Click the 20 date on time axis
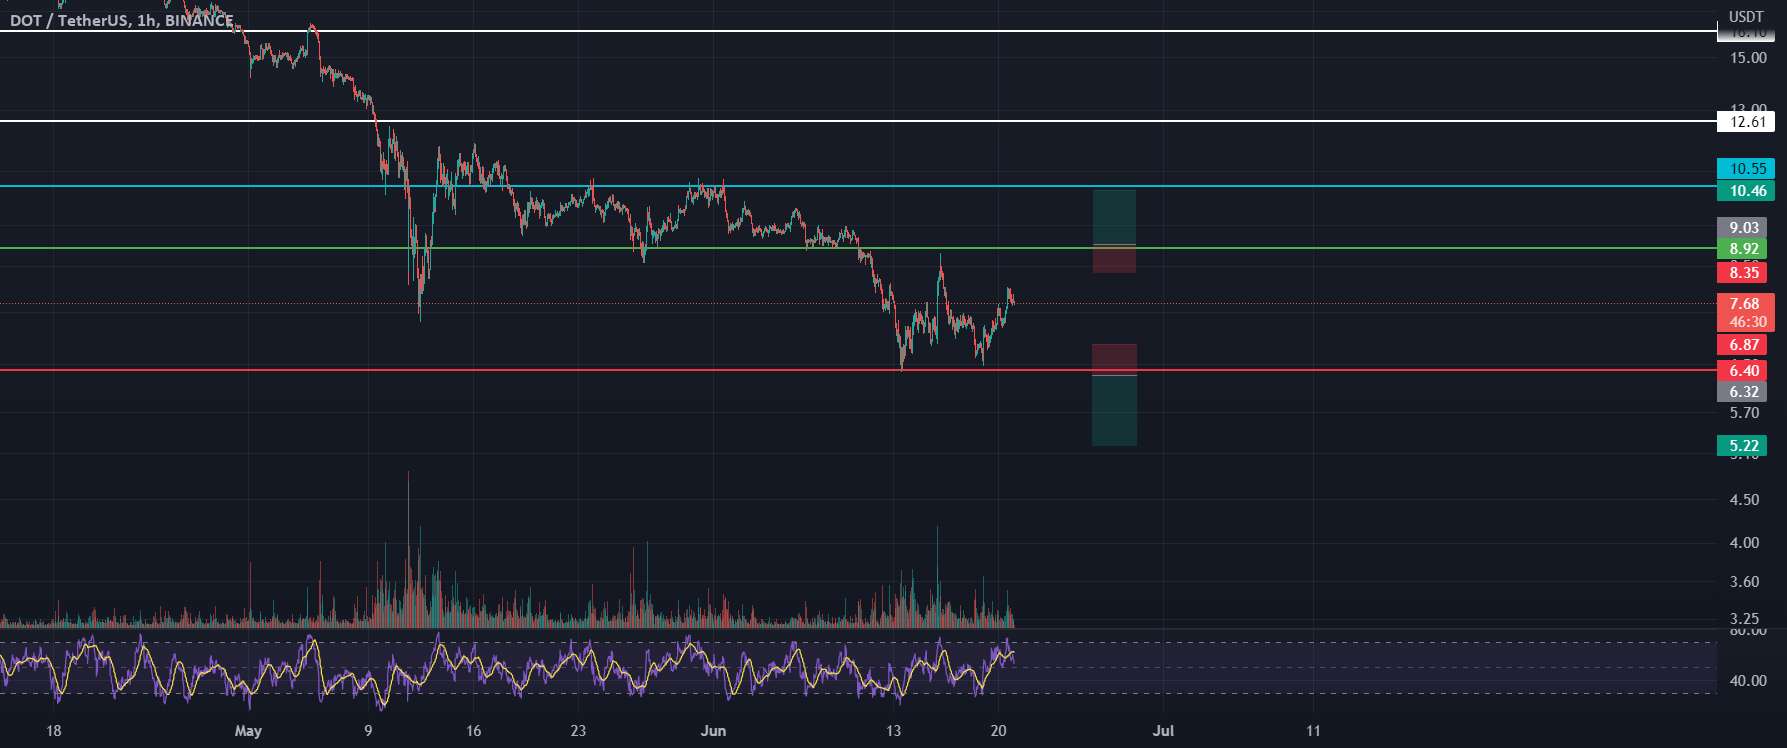The height and width of the screenshot is (748, 1787). pos(998,731)
